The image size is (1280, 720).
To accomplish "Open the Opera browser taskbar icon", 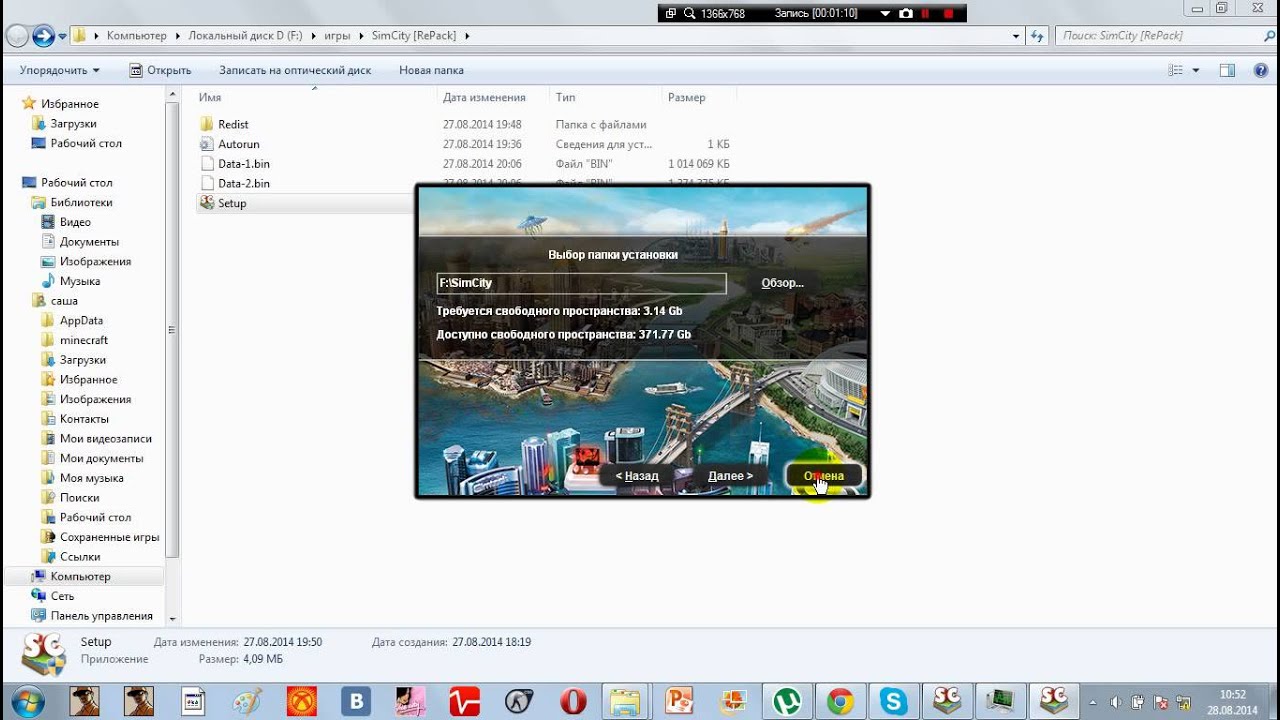I will 572,701.
